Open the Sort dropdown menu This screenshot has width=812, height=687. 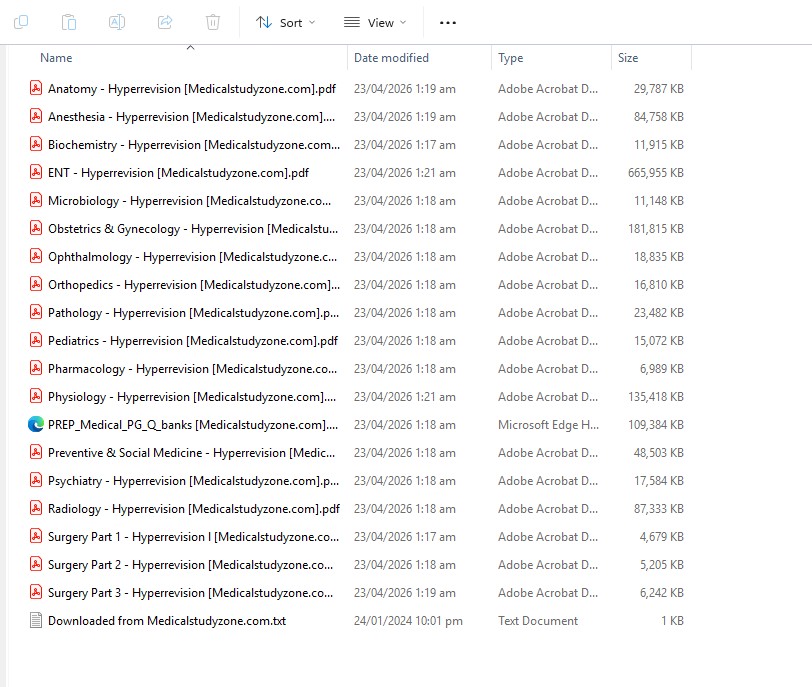285,22
